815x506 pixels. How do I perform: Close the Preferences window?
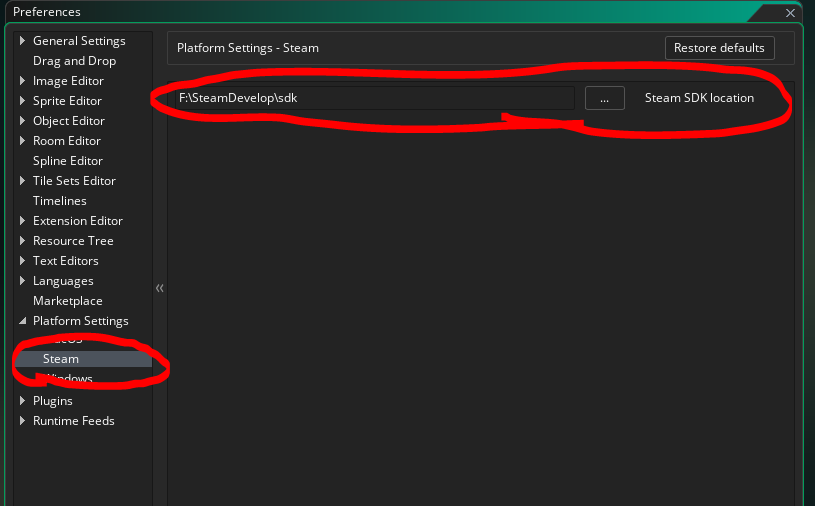tap(790, 12)
